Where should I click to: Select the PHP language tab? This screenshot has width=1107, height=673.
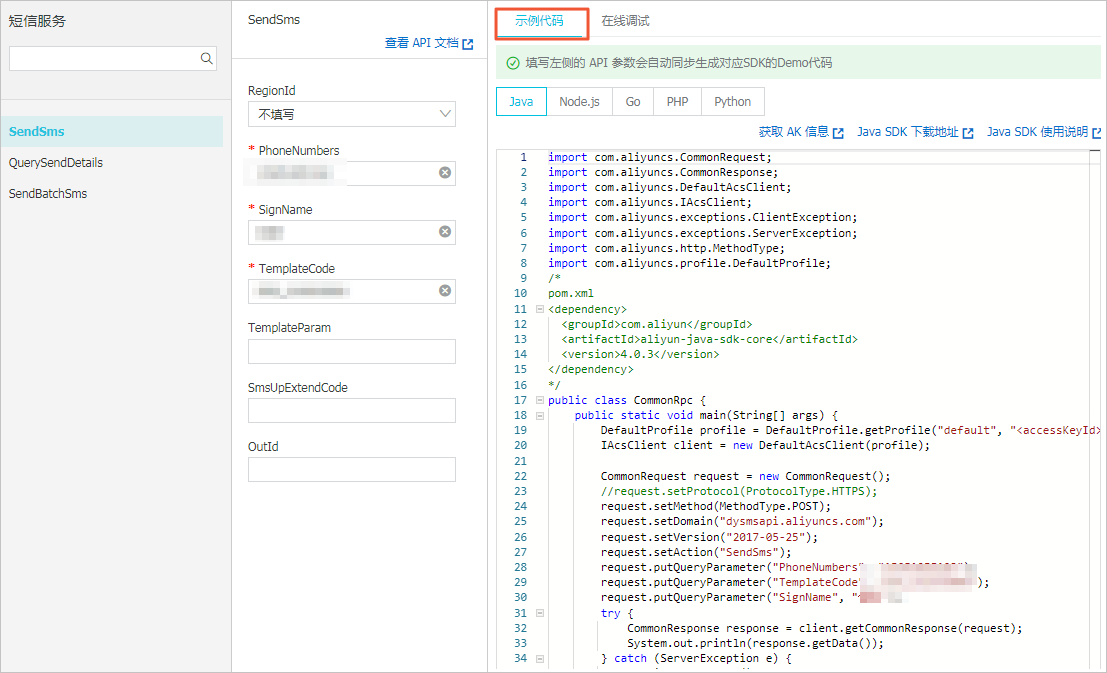[678, 102]
